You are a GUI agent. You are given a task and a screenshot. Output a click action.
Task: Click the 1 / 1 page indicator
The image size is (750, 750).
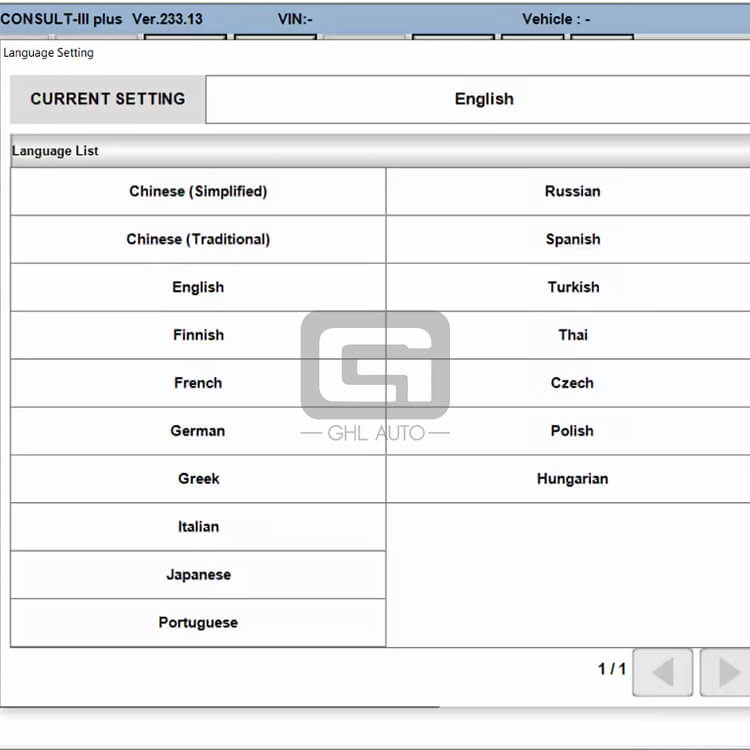point(612,669)
